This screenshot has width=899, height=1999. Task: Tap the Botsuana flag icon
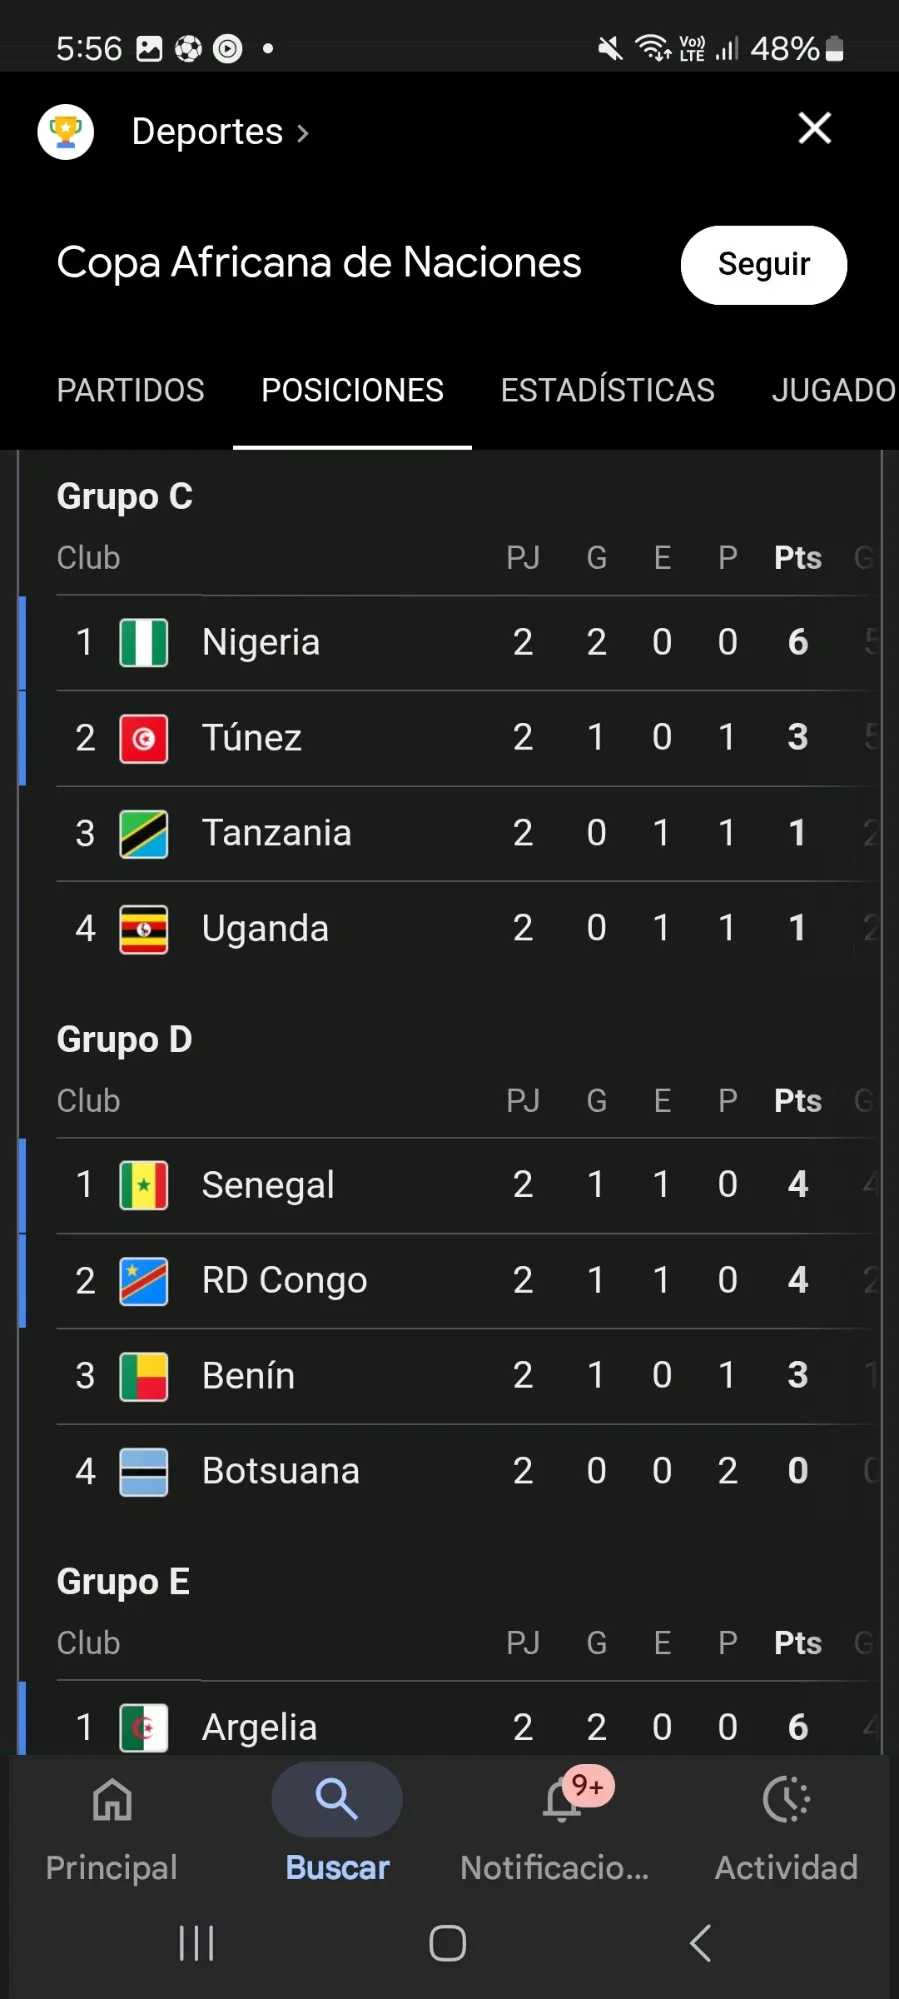144,1471
